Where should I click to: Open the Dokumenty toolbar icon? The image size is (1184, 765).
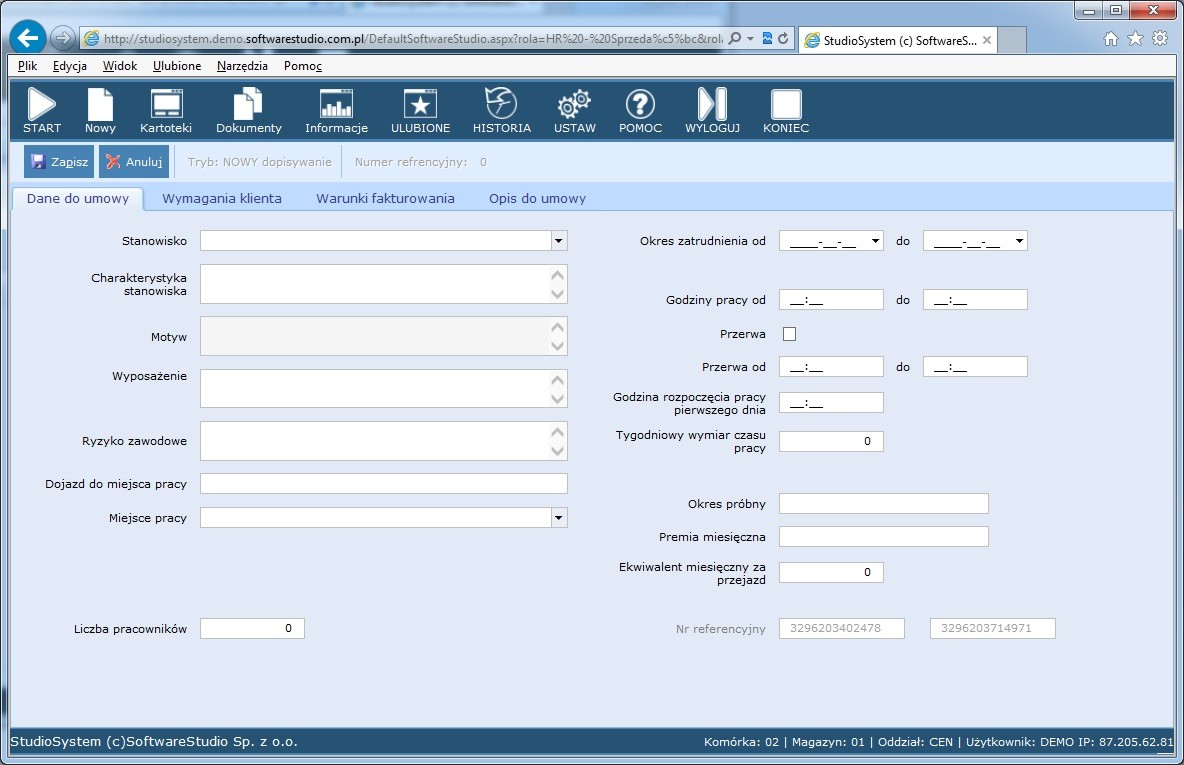coord(248,110)
